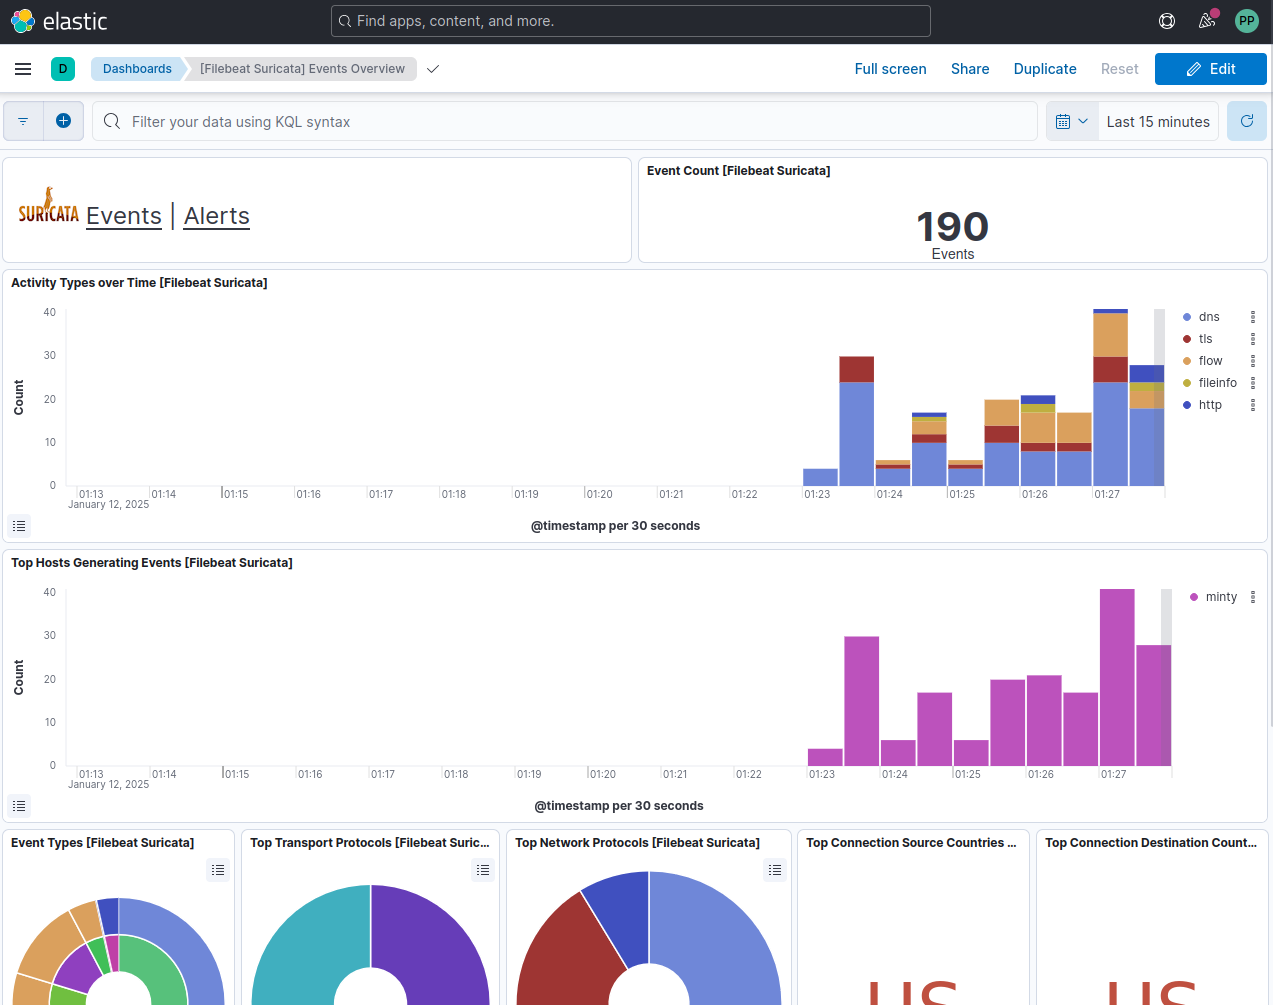Duplicate this dashboard
The image size is (1273, 1005).
[1045, 69]
